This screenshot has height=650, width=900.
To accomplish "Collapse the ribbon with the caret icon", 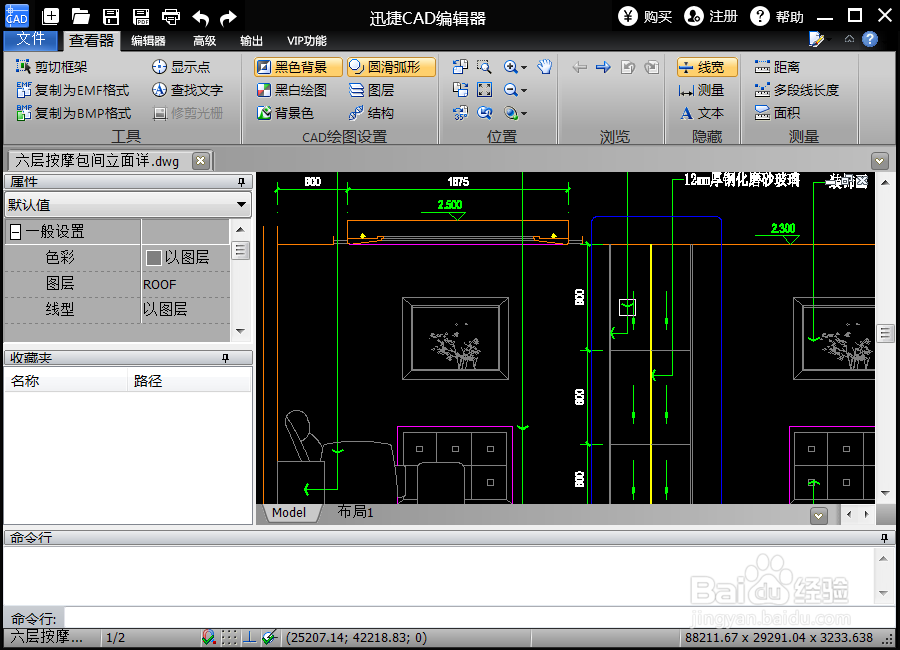I will coord(849,39).
